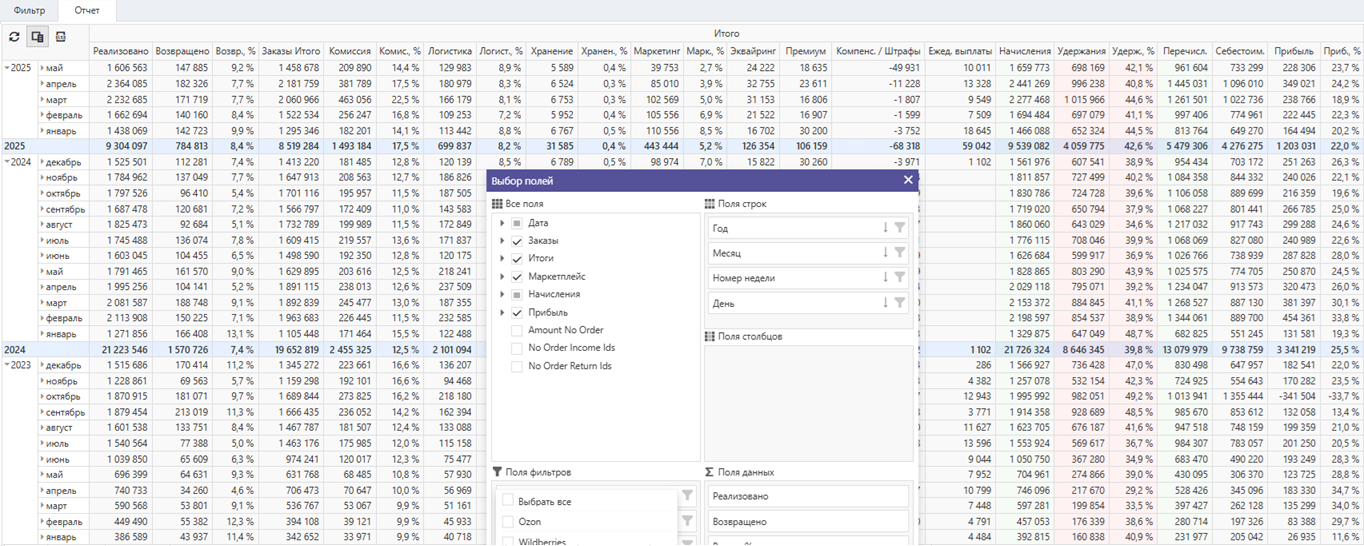This screenshot has width=1364, height=546.
Task: Collapse the 2024 year row group
Action: pos(7,162)
